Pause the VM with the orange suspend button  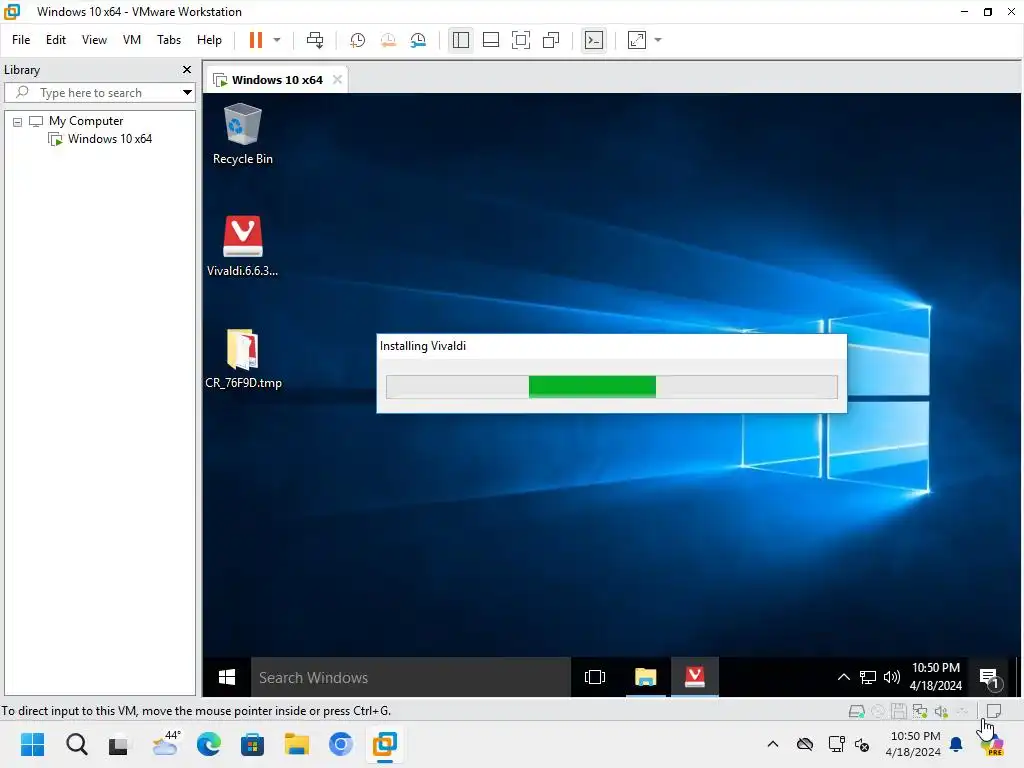pyautogui.click(x=256, y=40)
